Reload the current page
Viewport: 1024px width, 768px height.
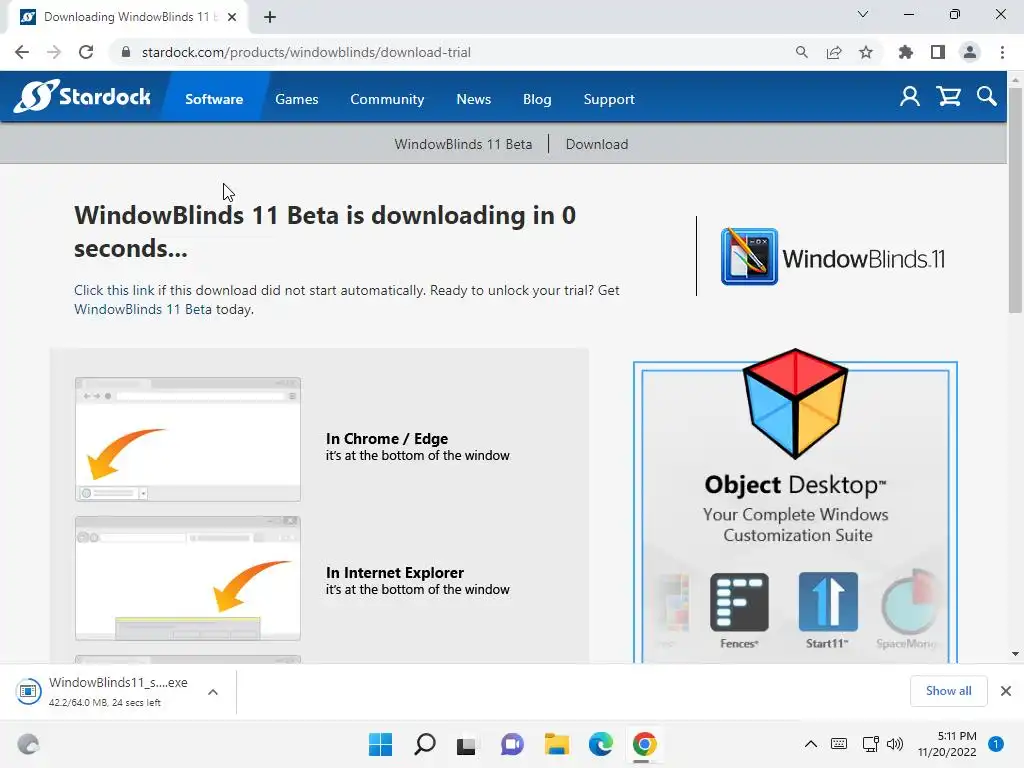coord(86,52)
